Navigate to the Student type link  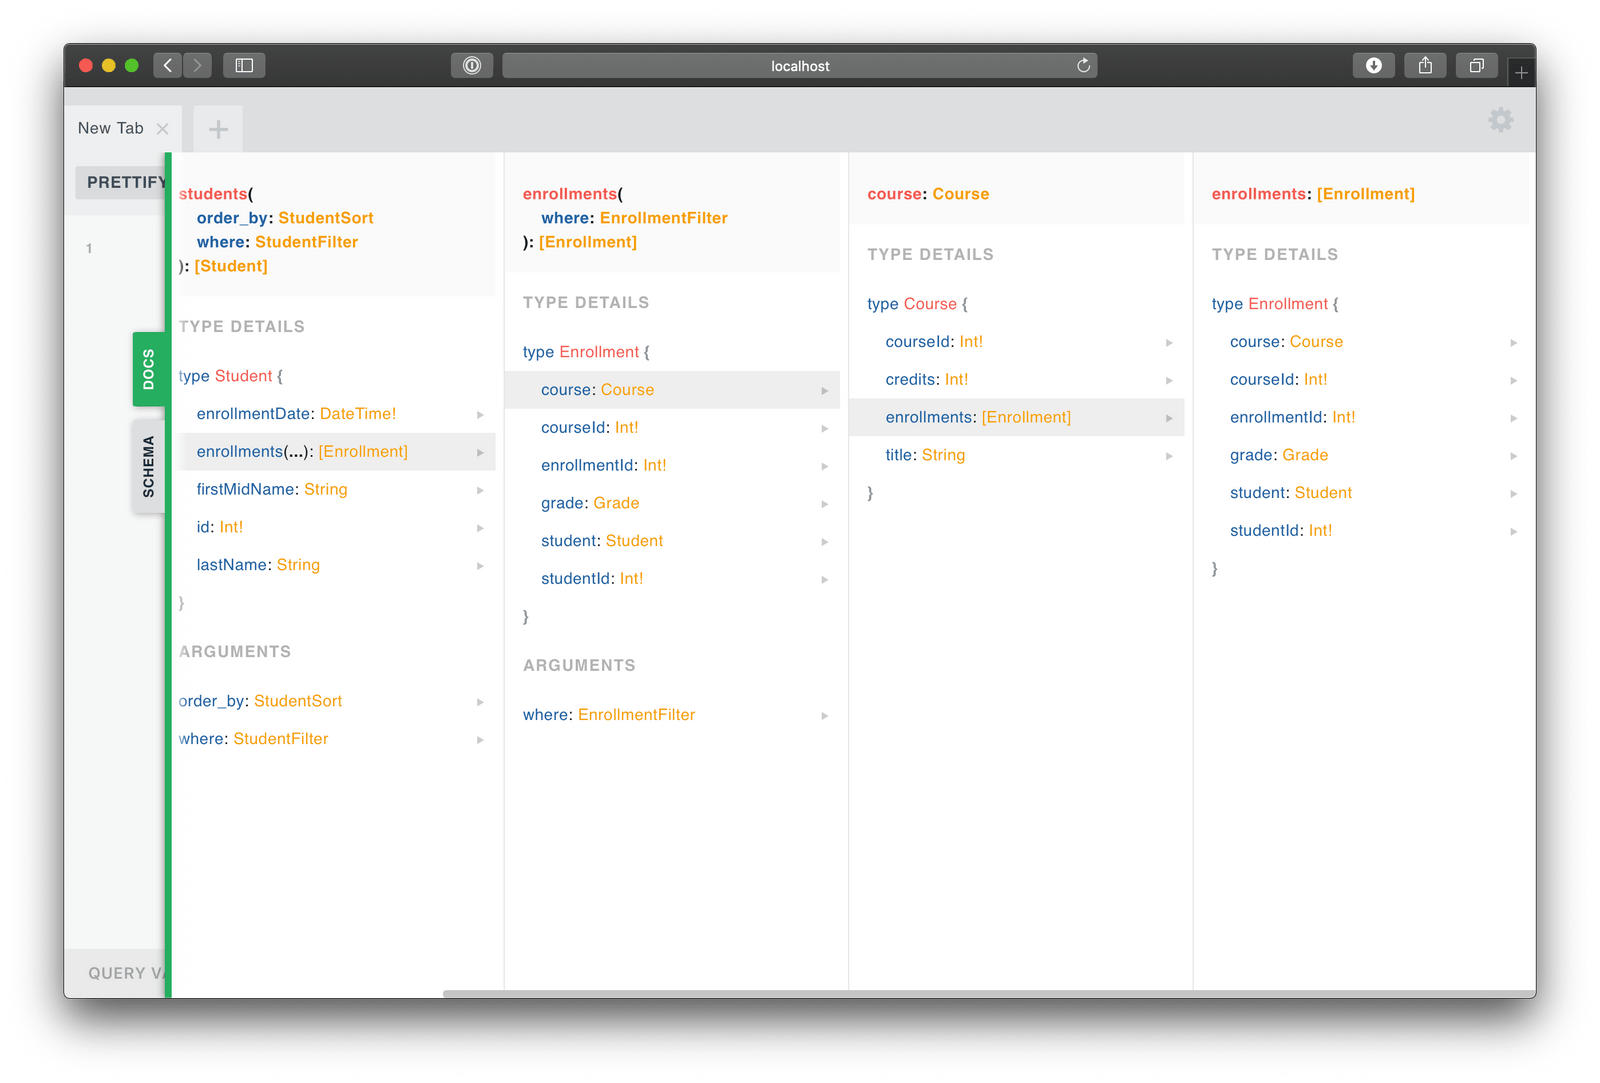[x=634, y=540]
